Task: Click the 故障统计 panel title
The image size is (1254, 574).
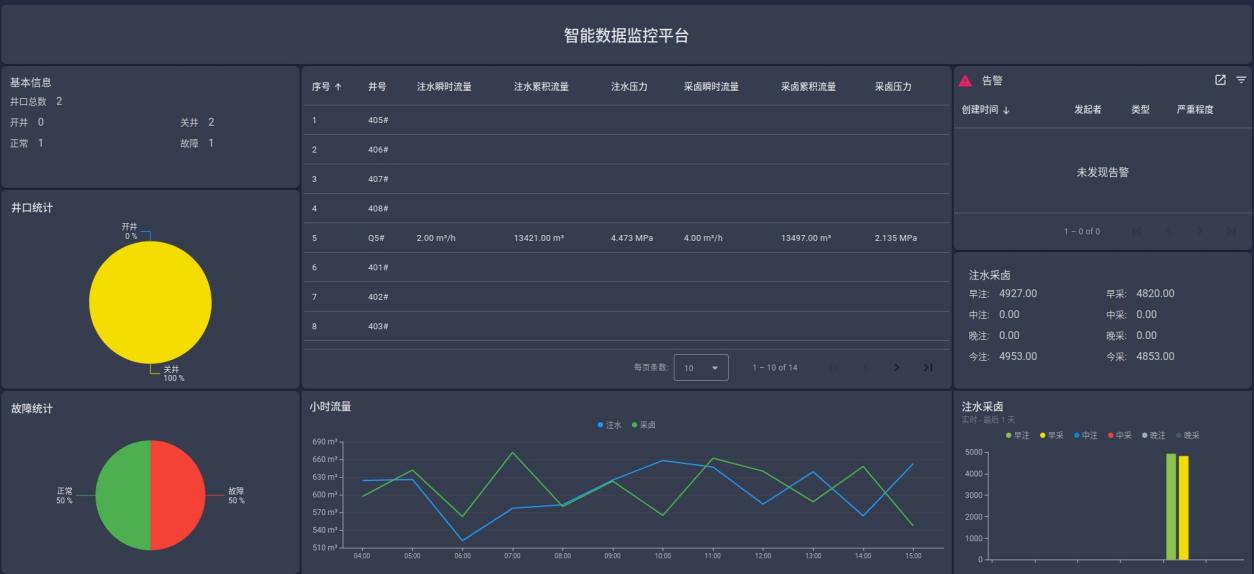Action: [32, 409]
